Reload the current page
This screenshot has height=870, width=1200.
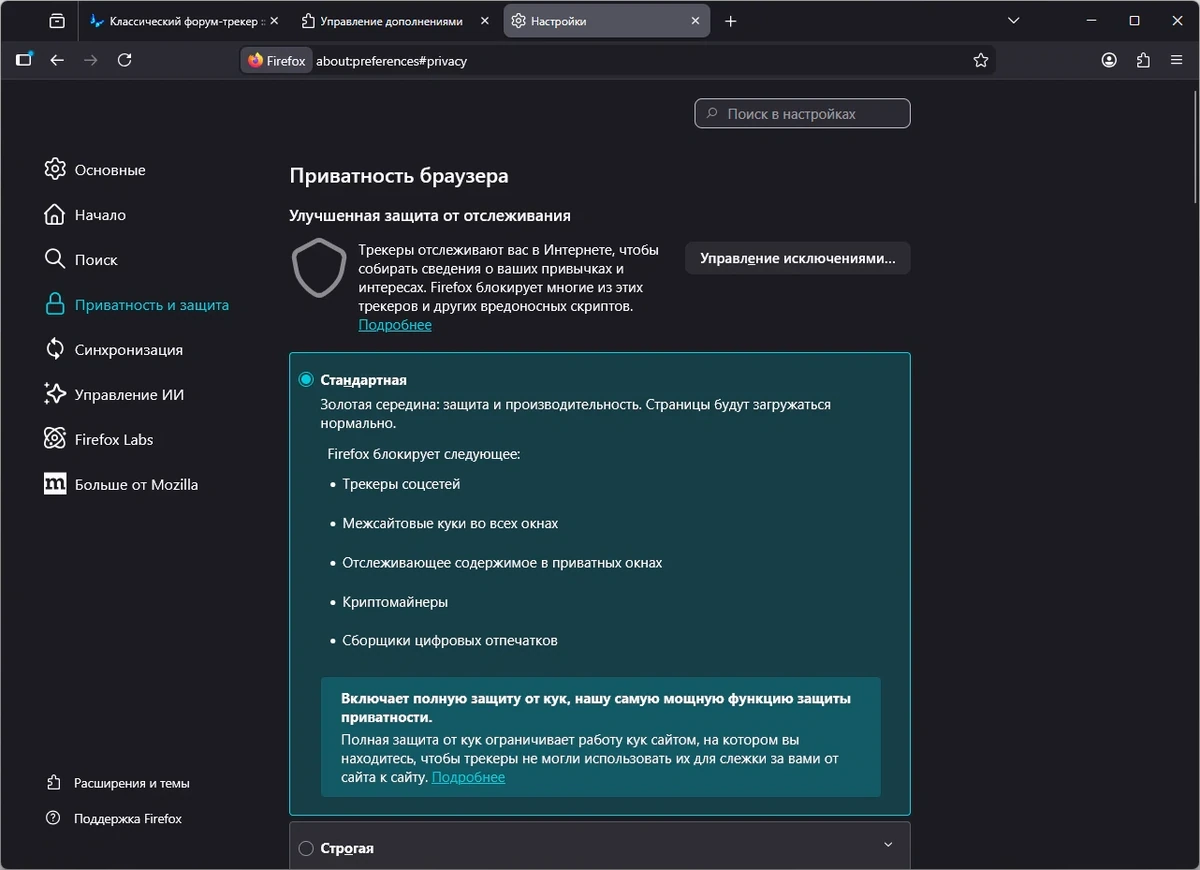[124, 60]
